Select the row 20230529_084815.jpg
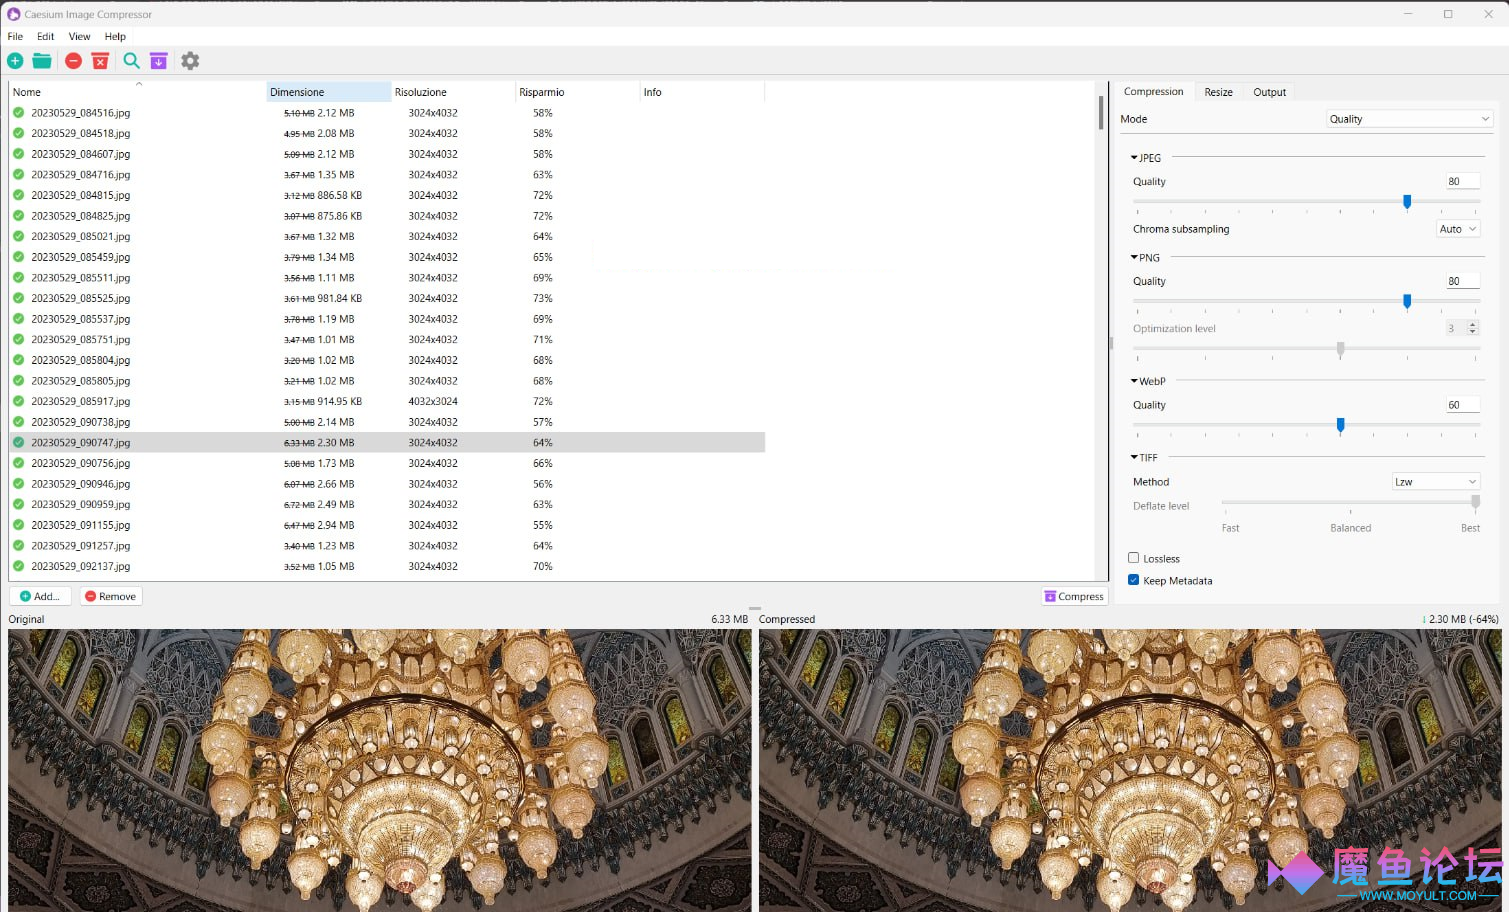Image resolution: width=1509 pixels, height=912 pixels. point(387,195)
